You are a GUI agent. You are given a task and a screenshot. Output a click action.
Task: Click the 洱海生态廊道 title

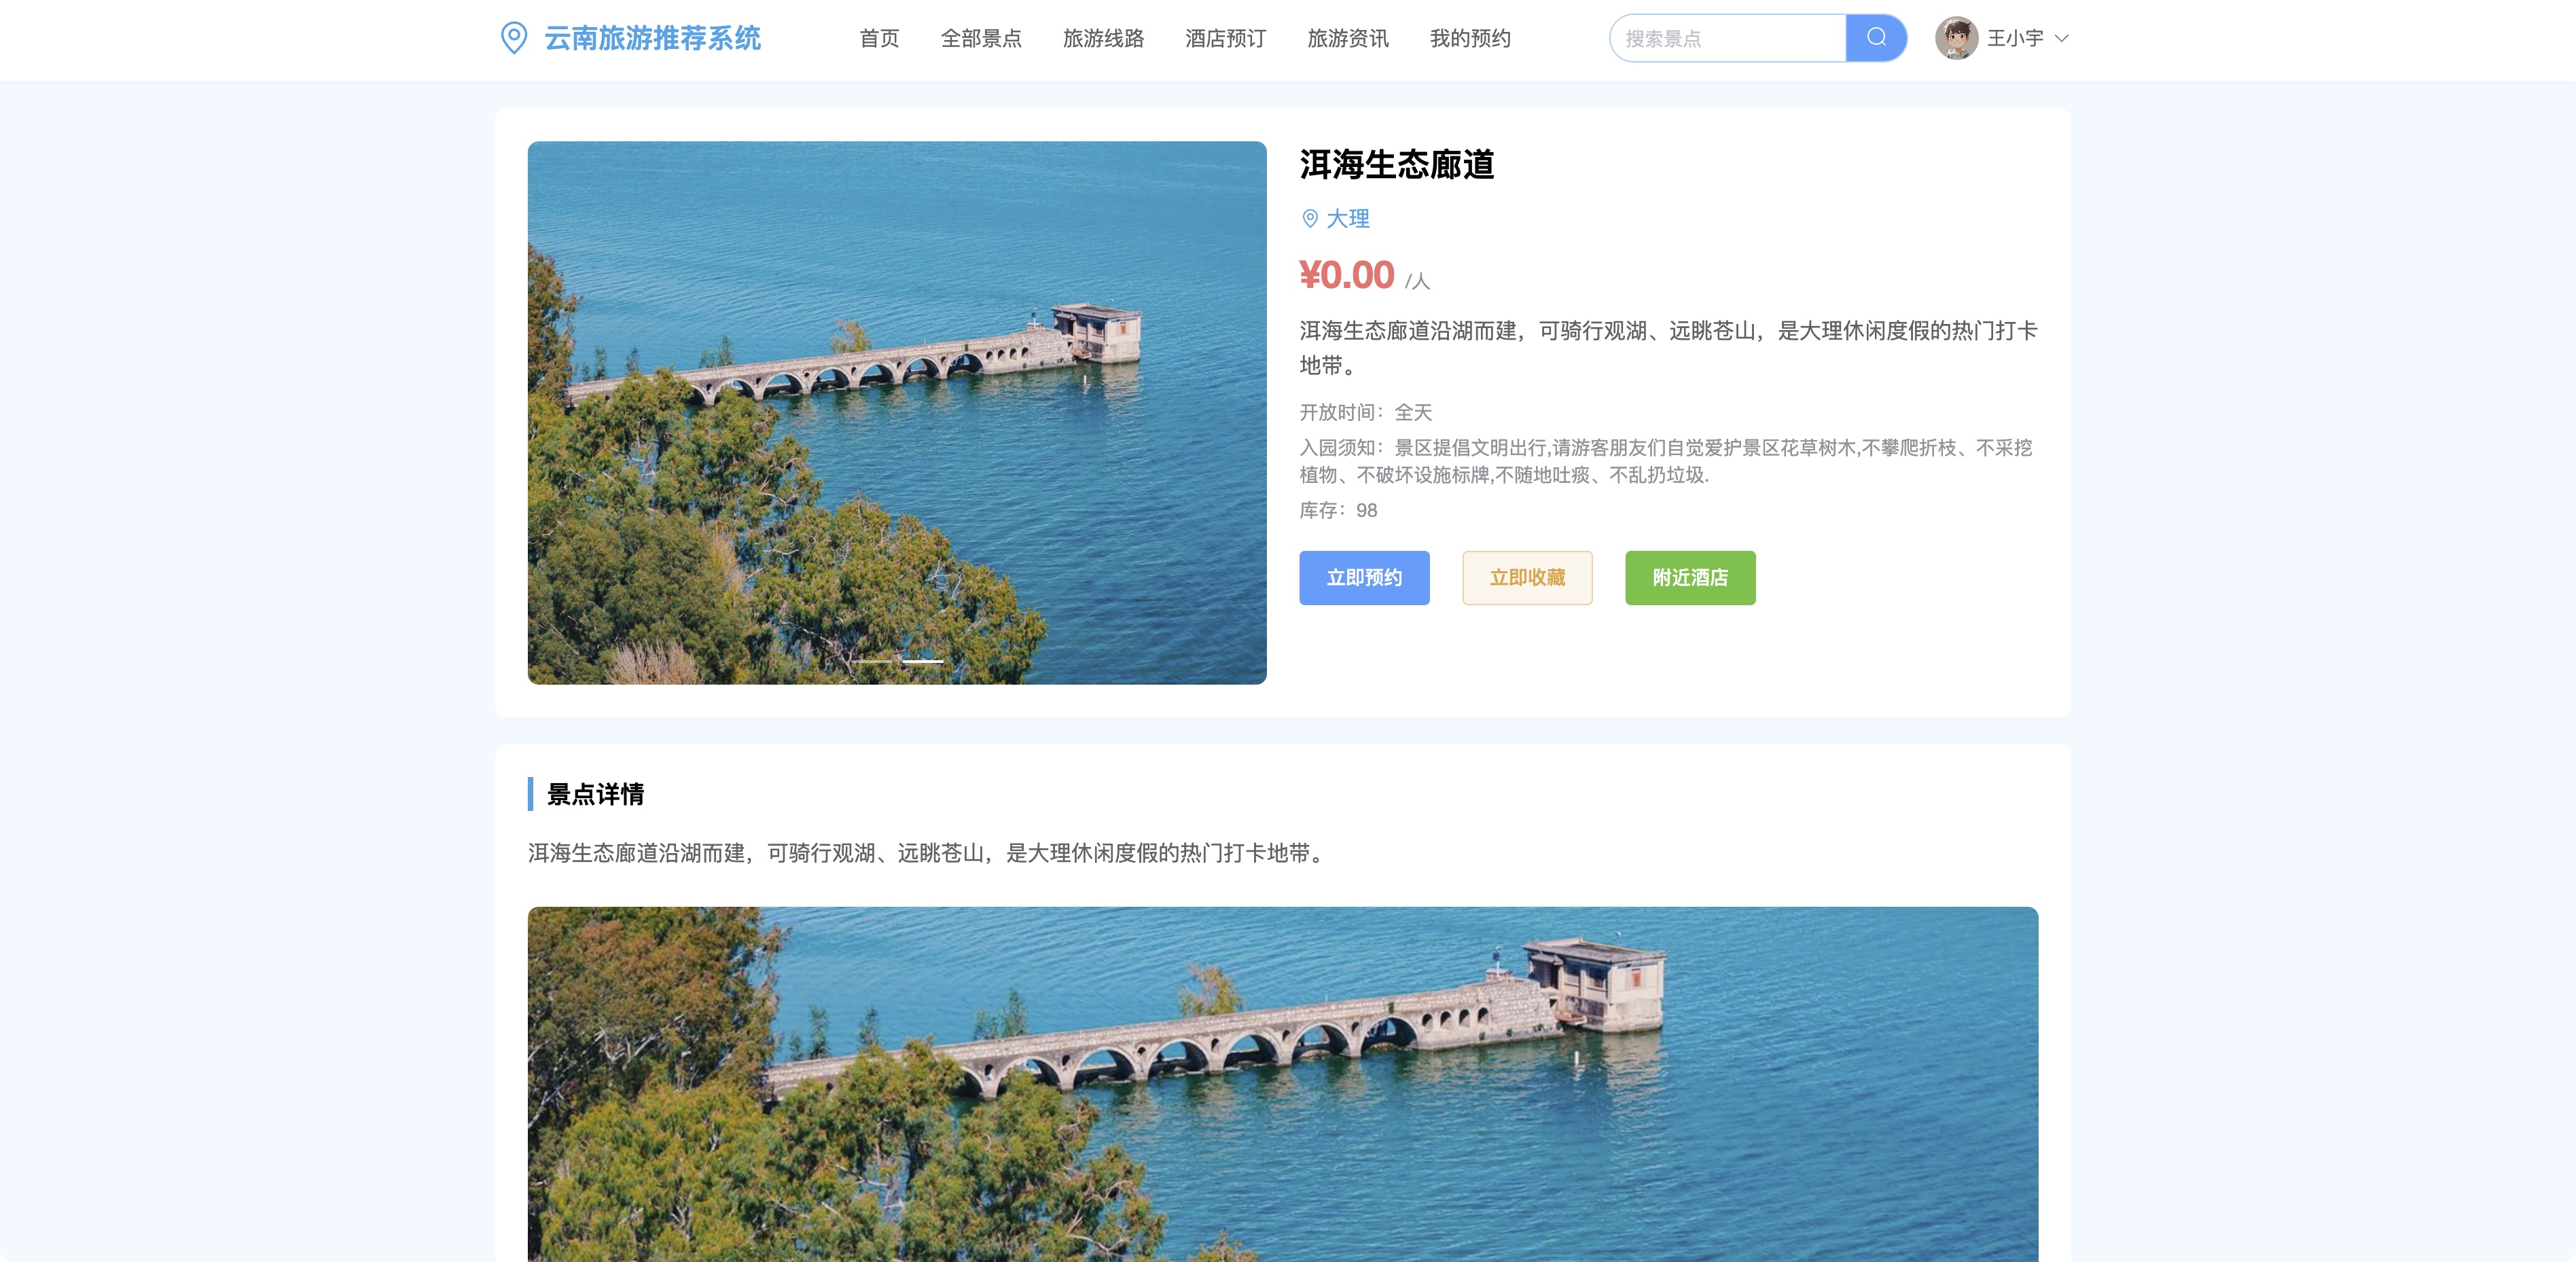click(1397, 165)
